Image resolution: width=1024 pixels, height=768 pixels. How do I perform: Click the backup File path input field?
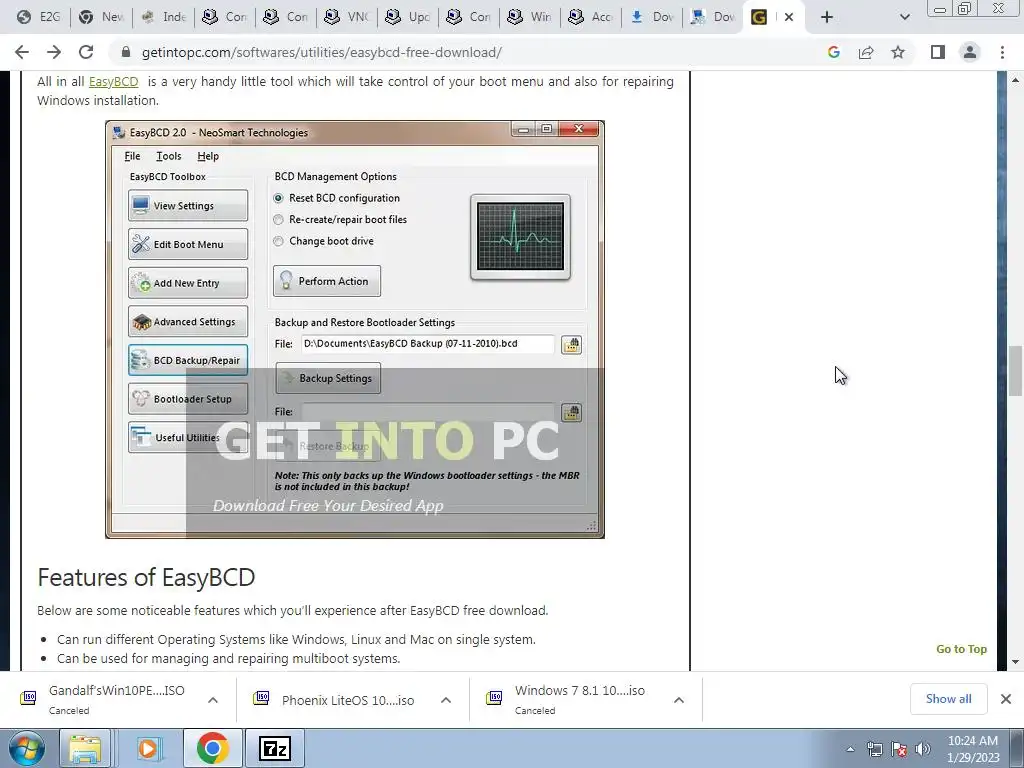click(x=428, y=344)
